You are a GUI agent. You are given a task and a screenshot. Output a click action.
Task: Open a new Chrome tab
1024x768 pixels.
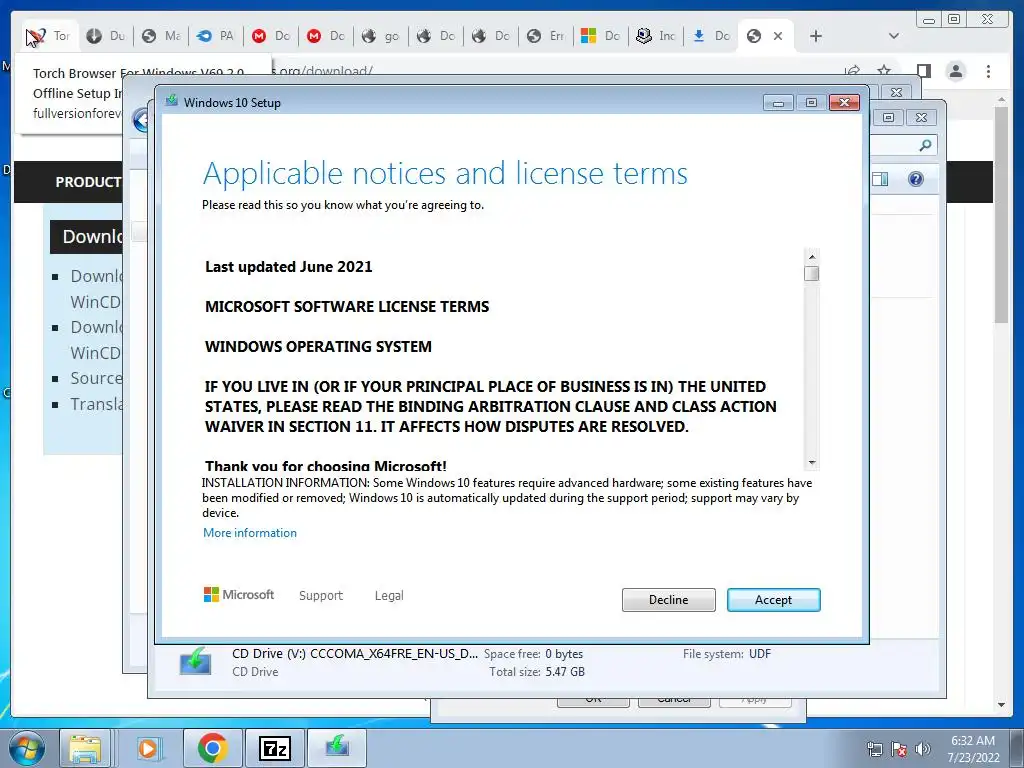tap(816, 36)
